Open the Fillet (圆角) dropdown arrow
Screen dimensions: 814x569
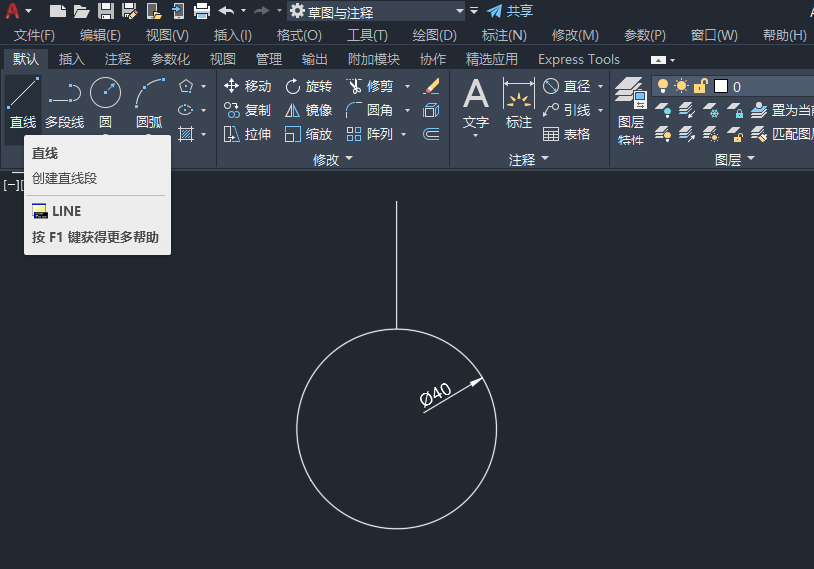coord(408,110)
